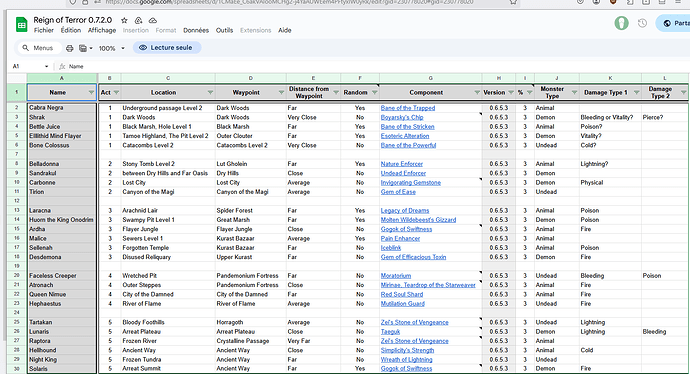Click the Lecture seule button
The width and height of the screenshot is (690, 374).
click(x=167, y=48)
